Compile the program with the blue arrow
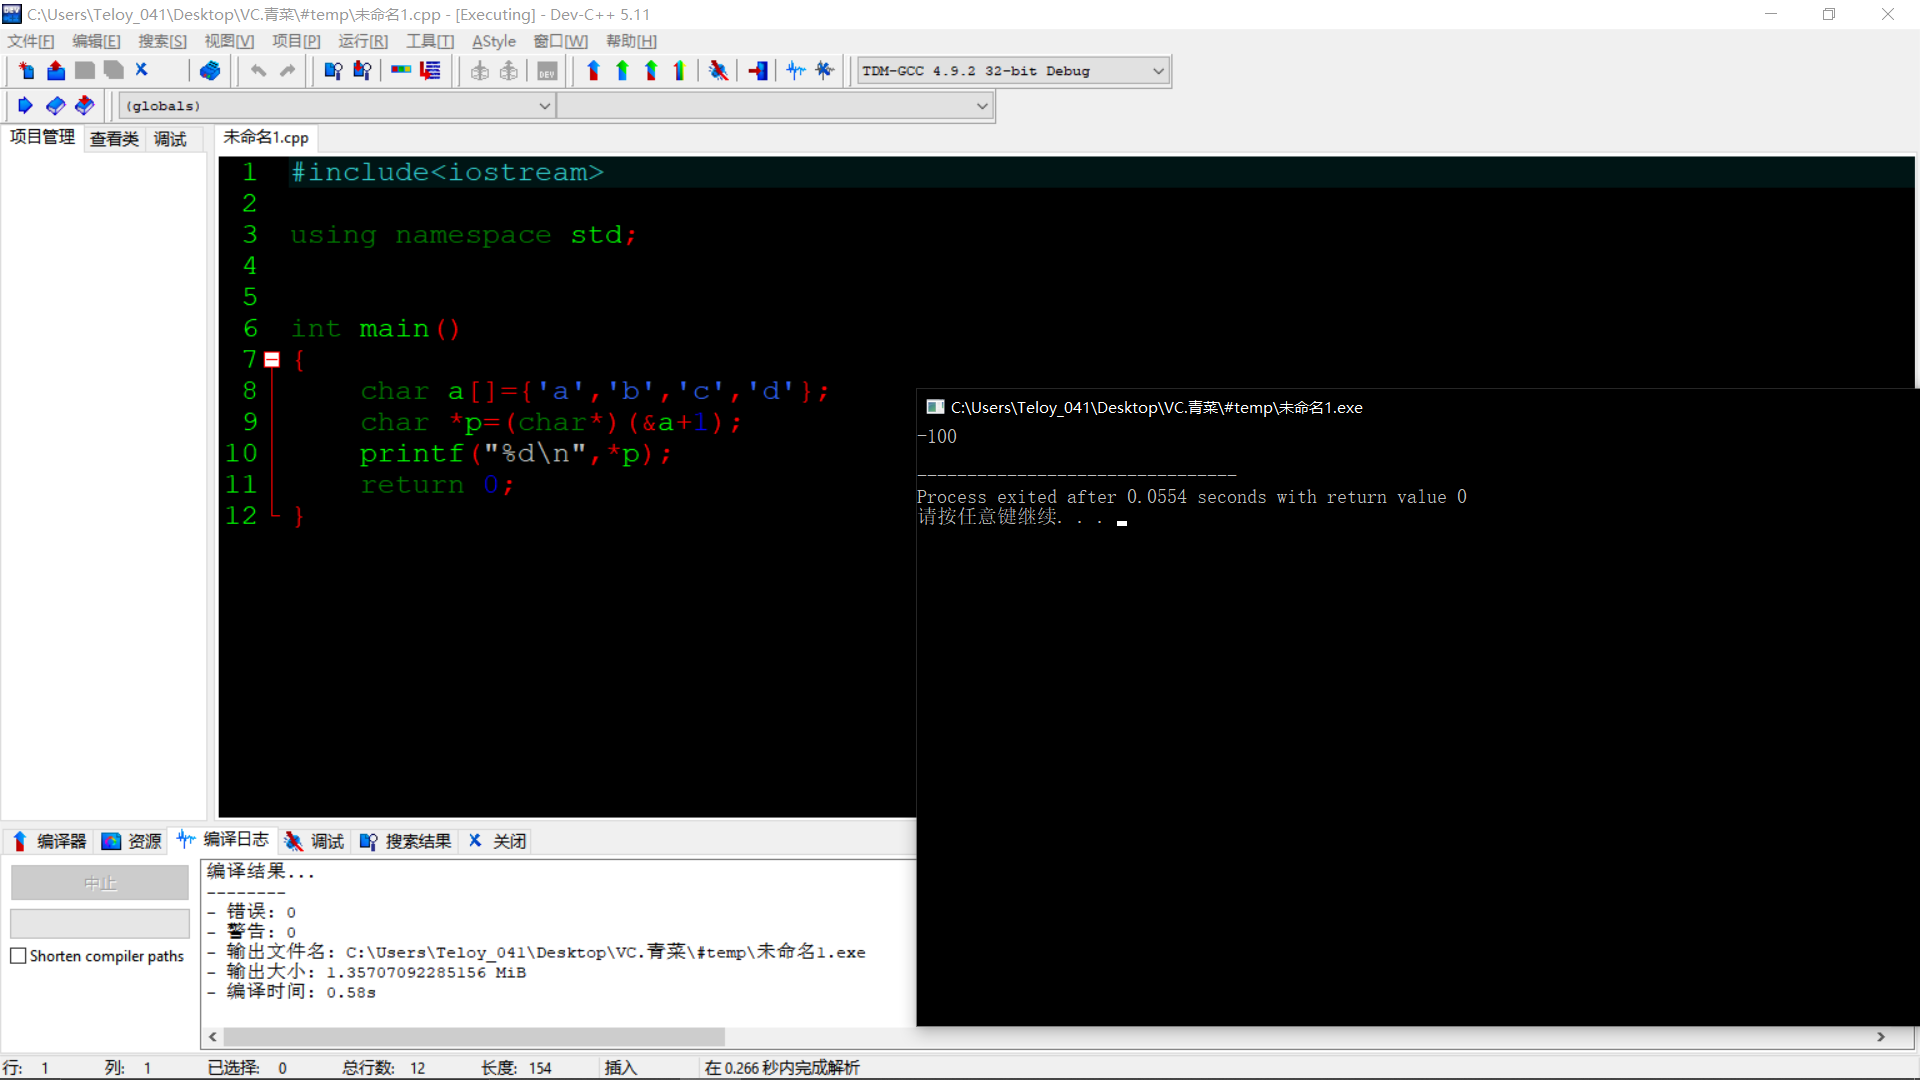 [593, 71]
